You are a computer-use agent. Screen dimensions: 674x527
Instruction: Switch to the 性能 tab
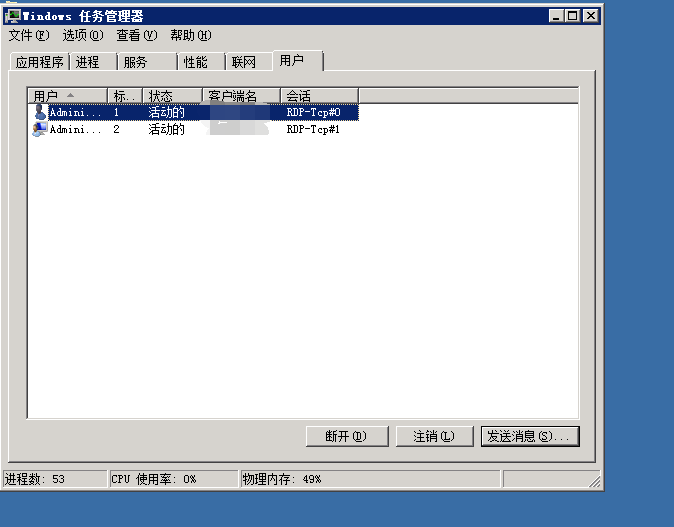202,62
